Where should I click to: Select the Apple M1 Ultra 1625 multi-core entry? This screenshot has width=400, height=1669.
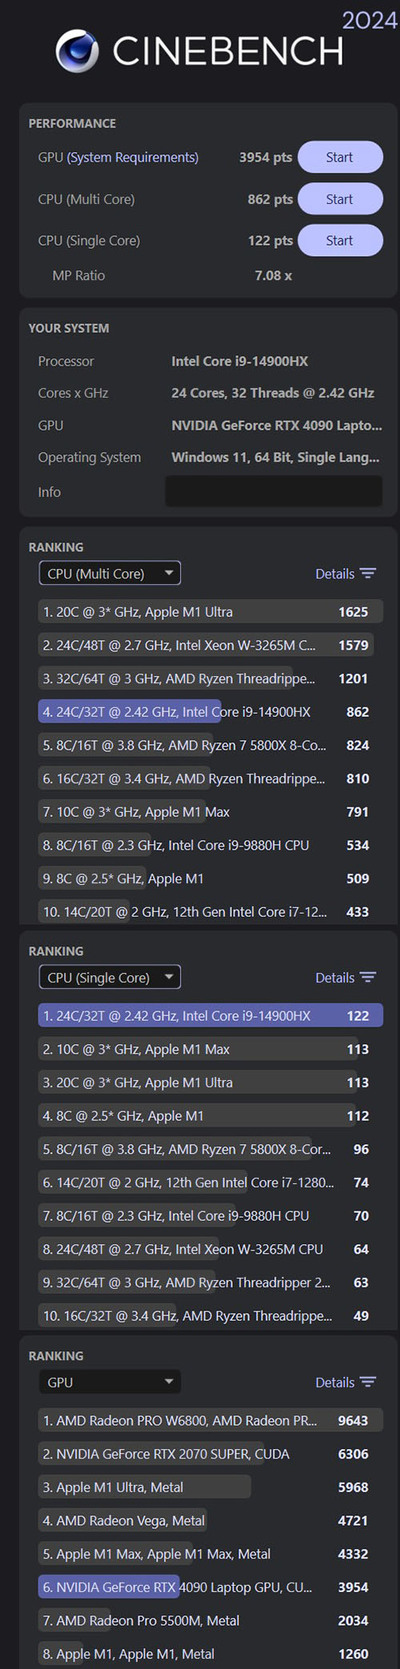coord(210,612)
